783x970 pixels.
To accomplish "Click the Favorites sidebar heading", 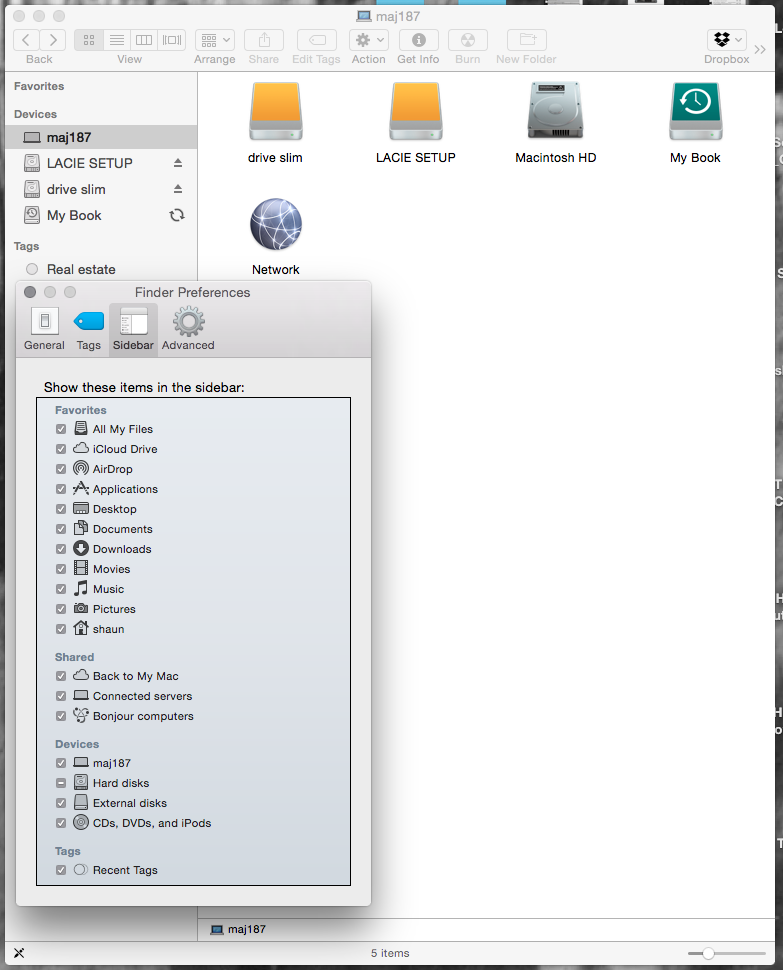I will 39,86.
